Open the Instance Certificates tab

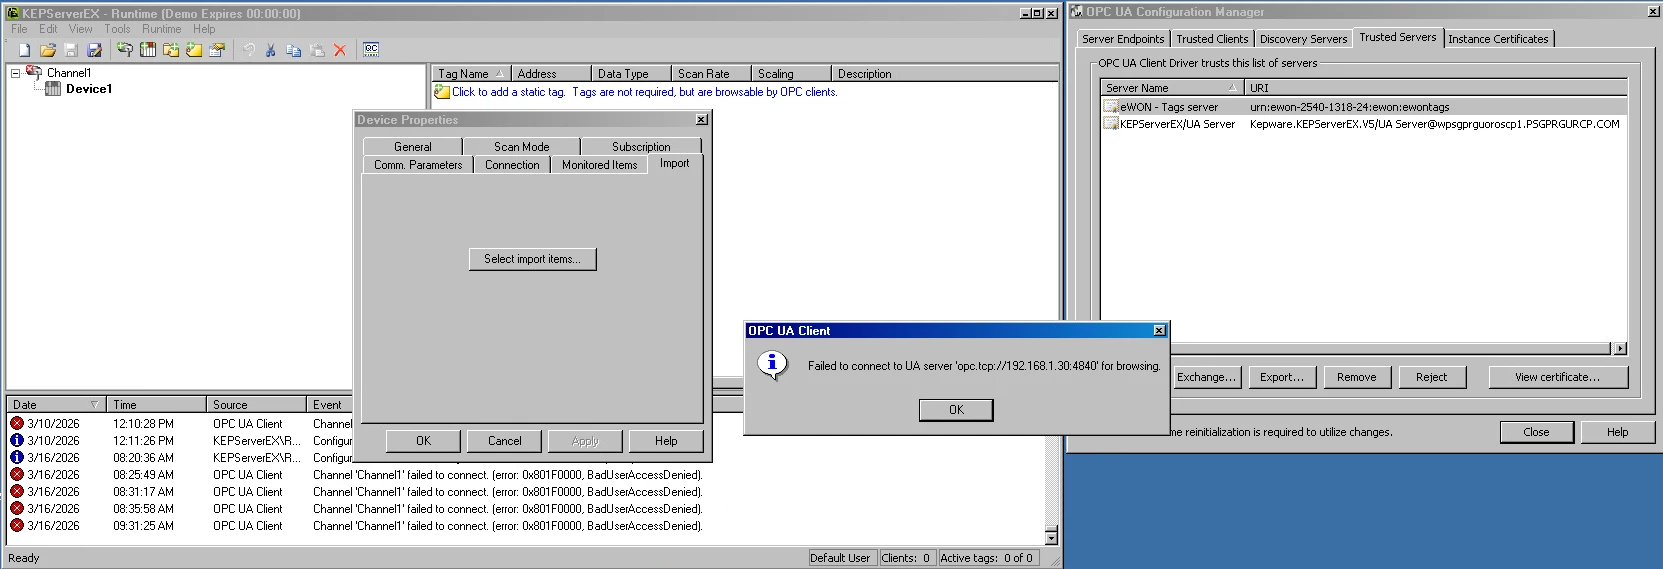click(1498, 39)
